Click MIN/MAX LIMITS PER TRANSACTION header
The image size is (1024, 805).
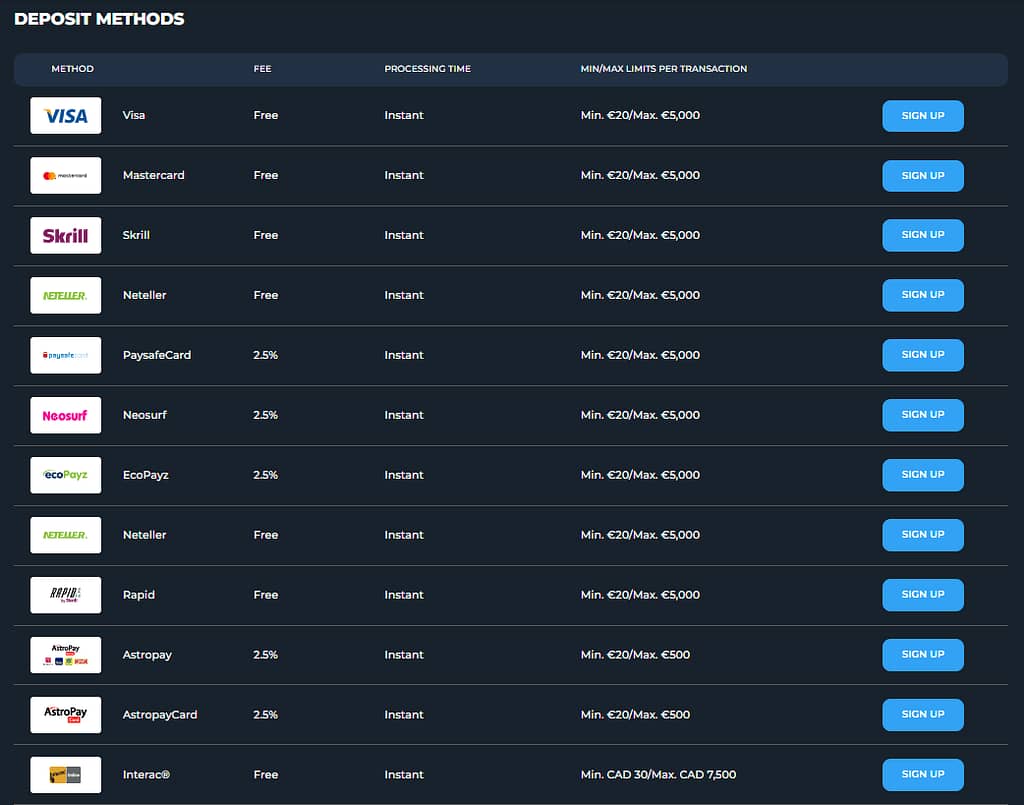pyautogui.click(x=664, y=69)
